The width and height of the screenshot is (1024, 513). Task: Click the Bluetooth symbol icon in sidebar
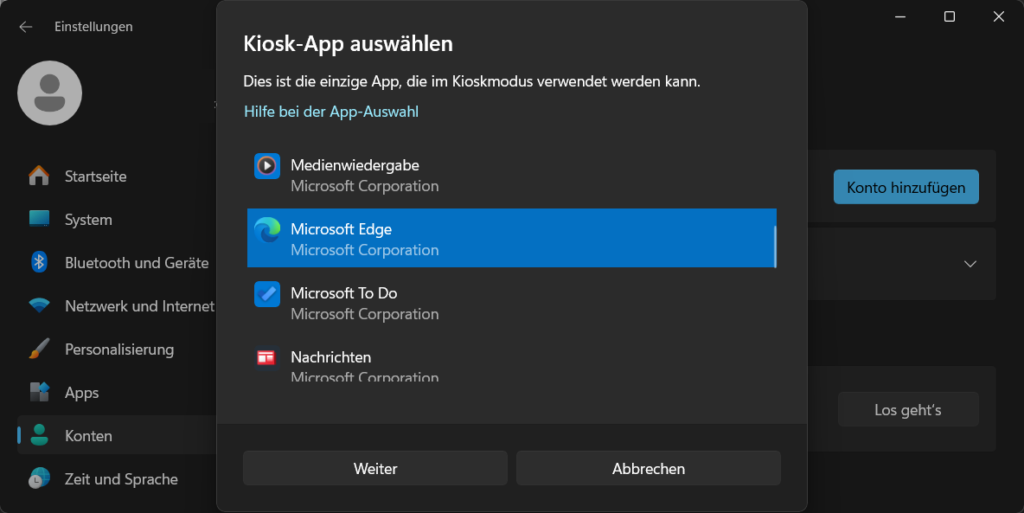(x=39, y=262)
